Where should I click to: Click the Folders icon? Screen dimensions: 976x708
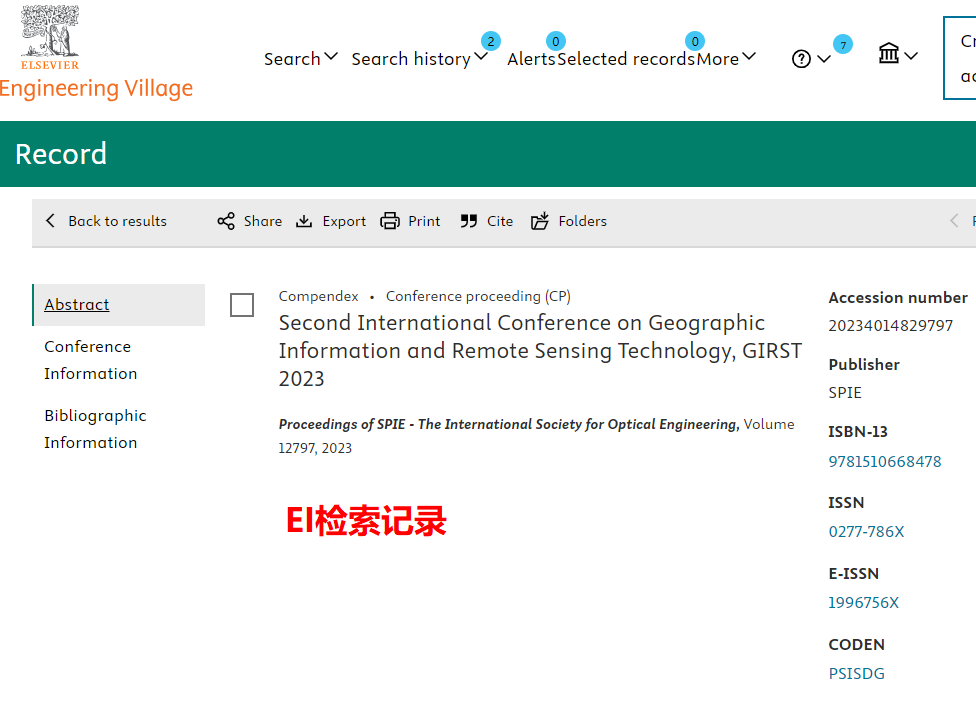point(540,220)
